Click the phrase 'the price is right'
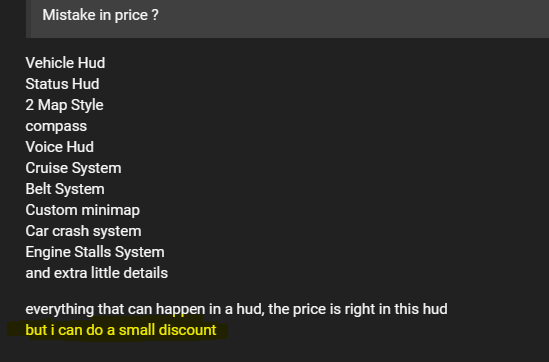The width and height of the screenshot is (549, 362). [x=322, y=309]
